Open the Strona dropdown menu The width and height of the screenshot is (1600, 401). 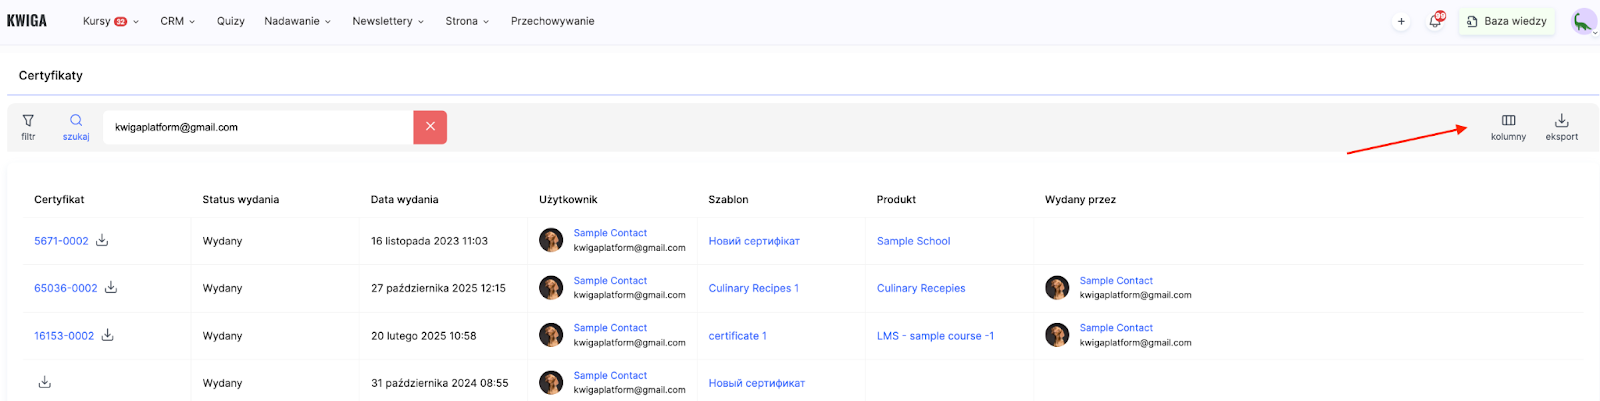(x=467, y=21)
